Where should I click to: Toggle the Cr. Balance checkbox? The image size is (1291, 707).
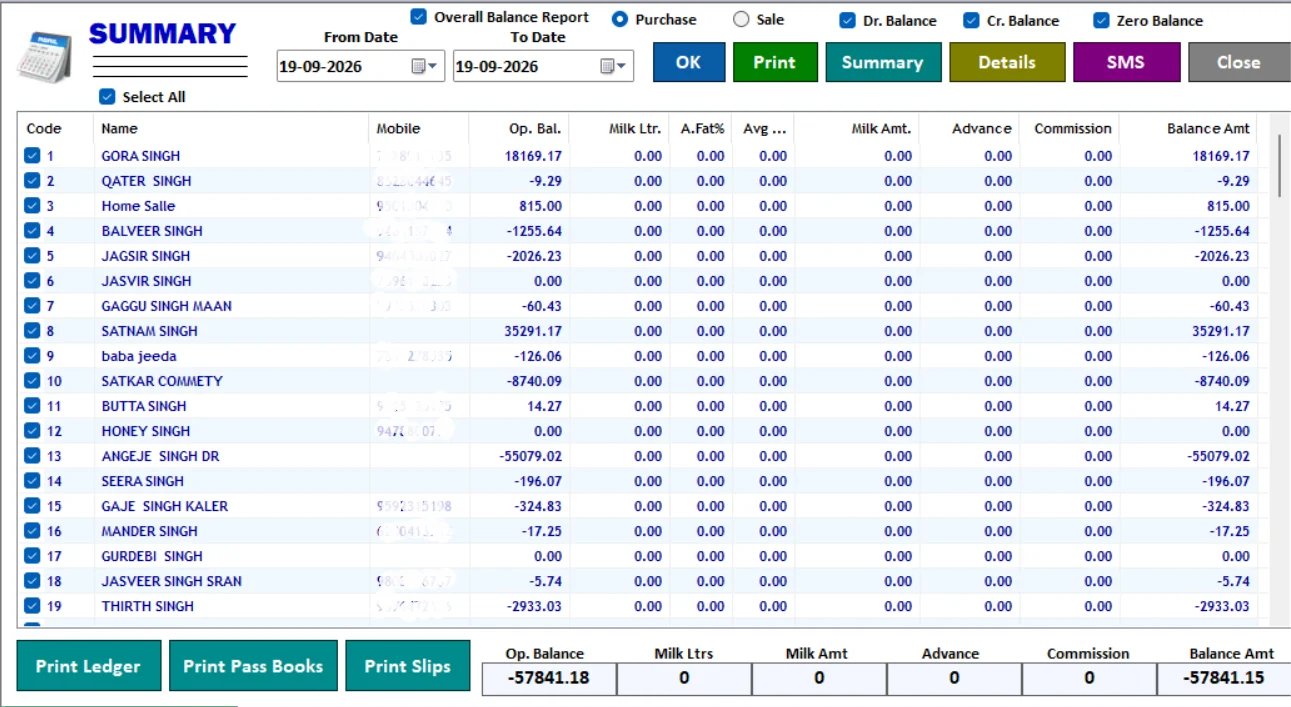coord(971,20)
